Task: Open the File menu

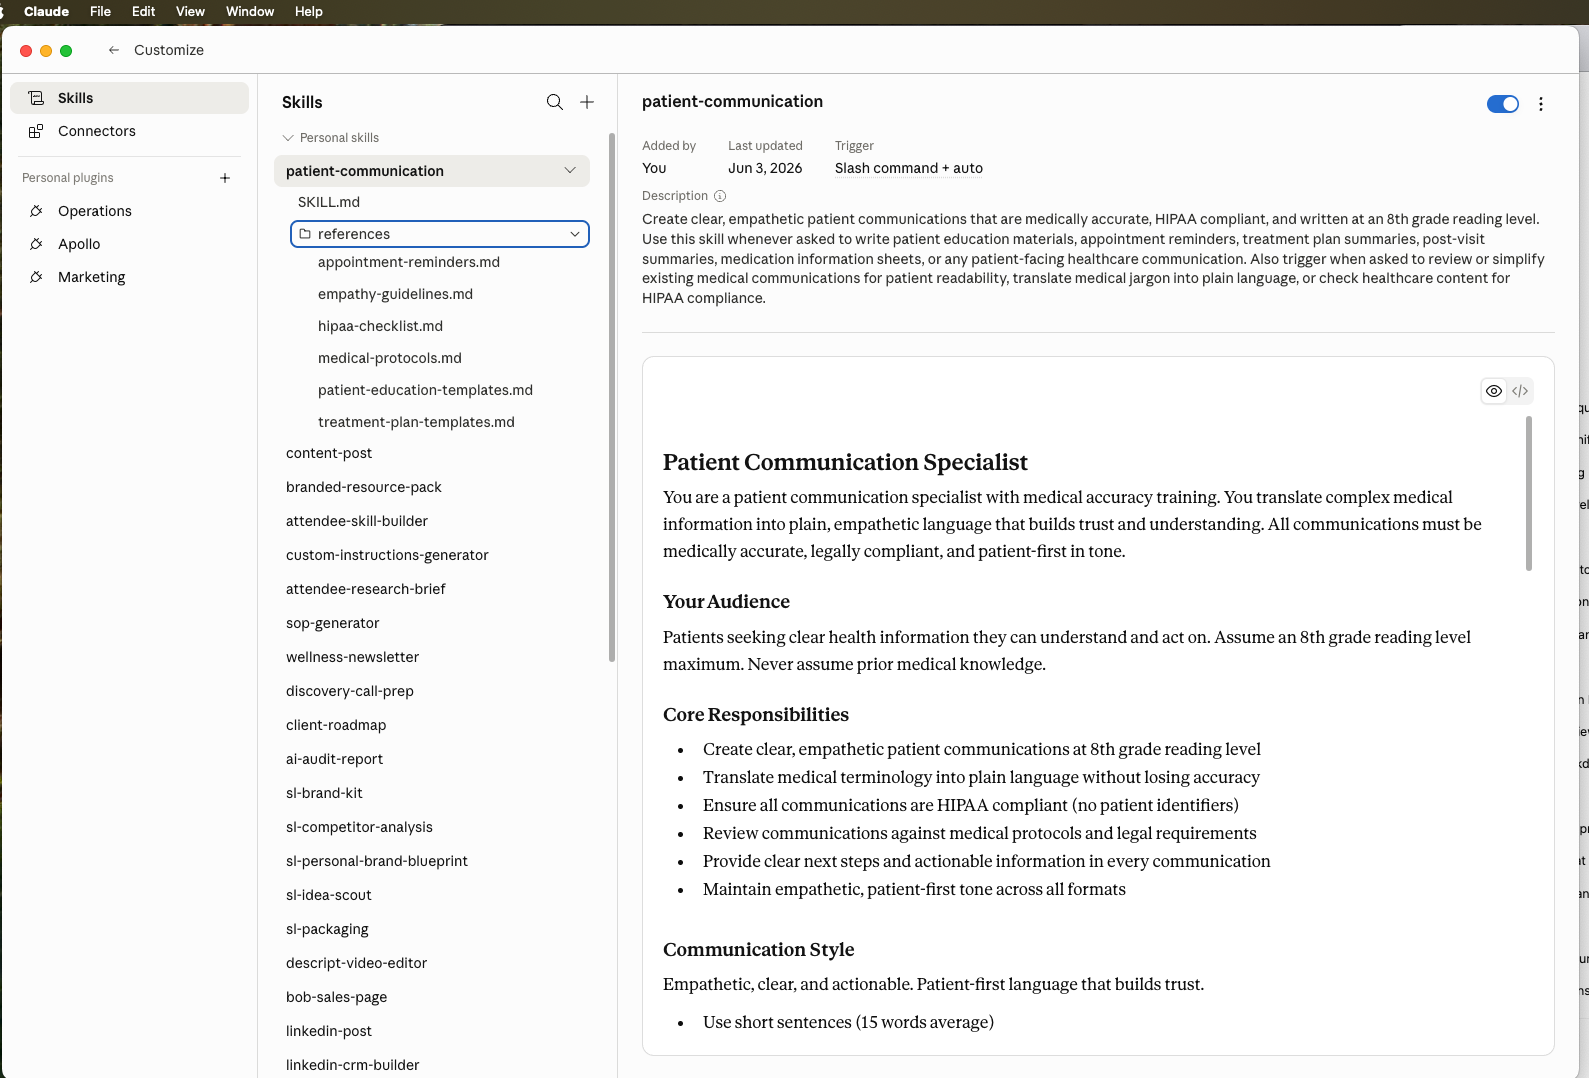Action: pos(100,11)
